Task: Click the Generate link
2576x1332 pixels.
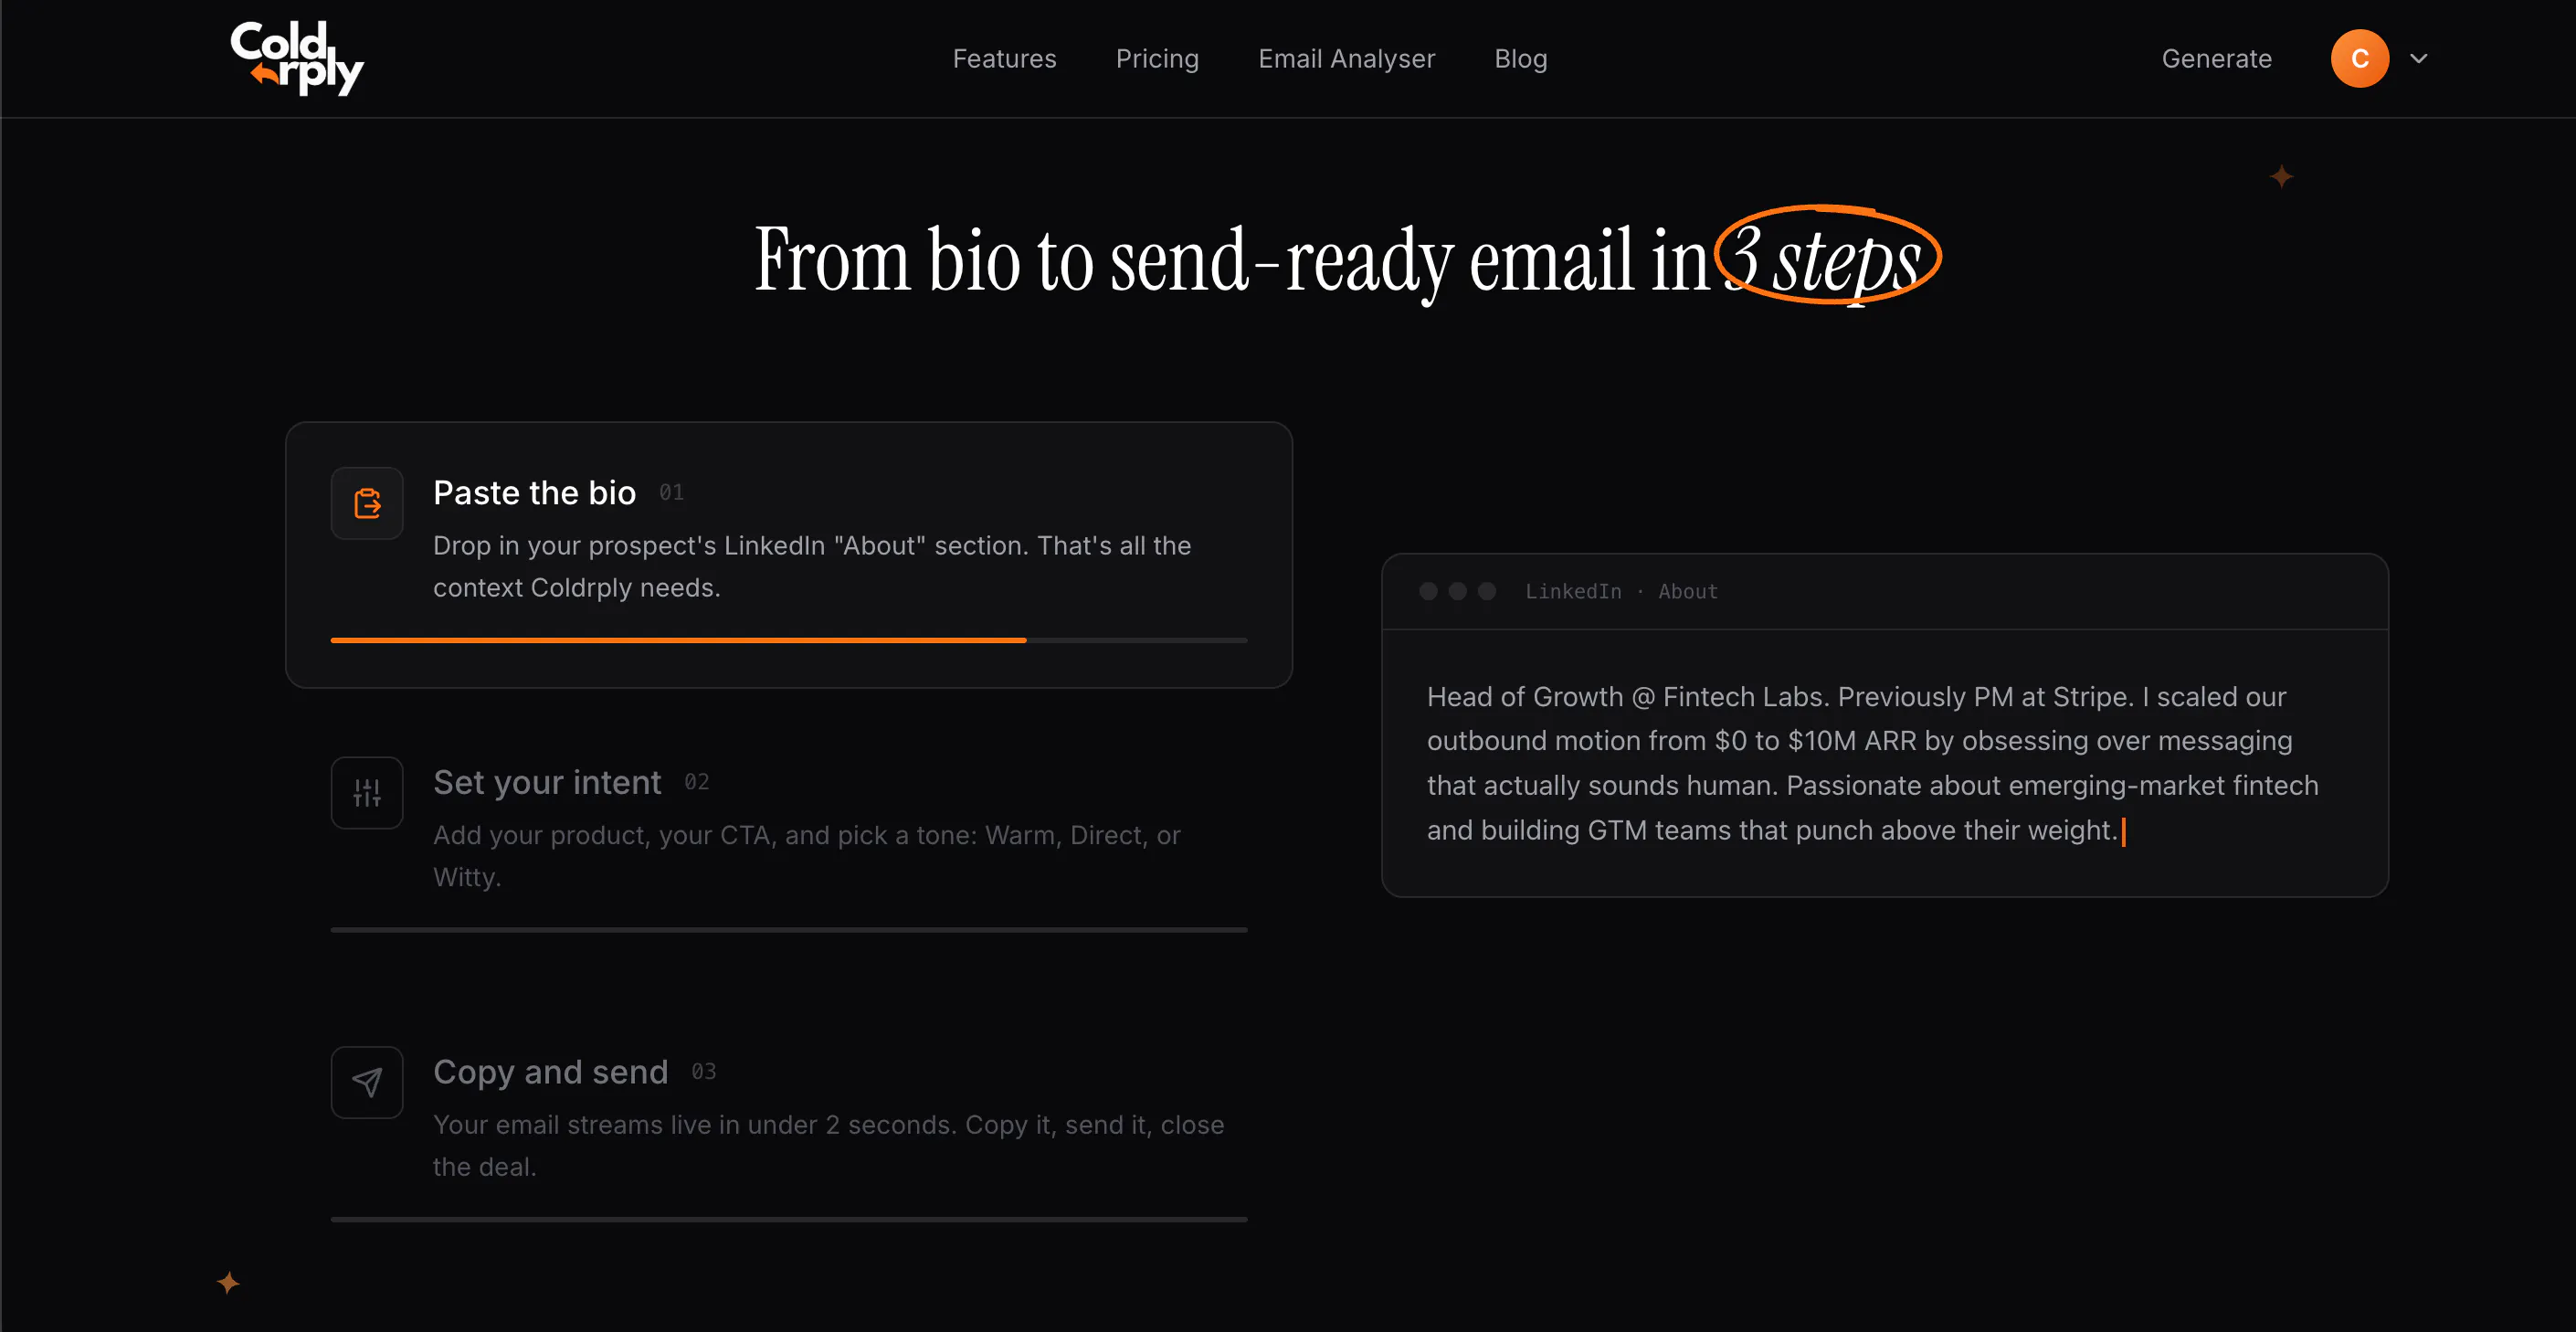Action: (2216, 59)
